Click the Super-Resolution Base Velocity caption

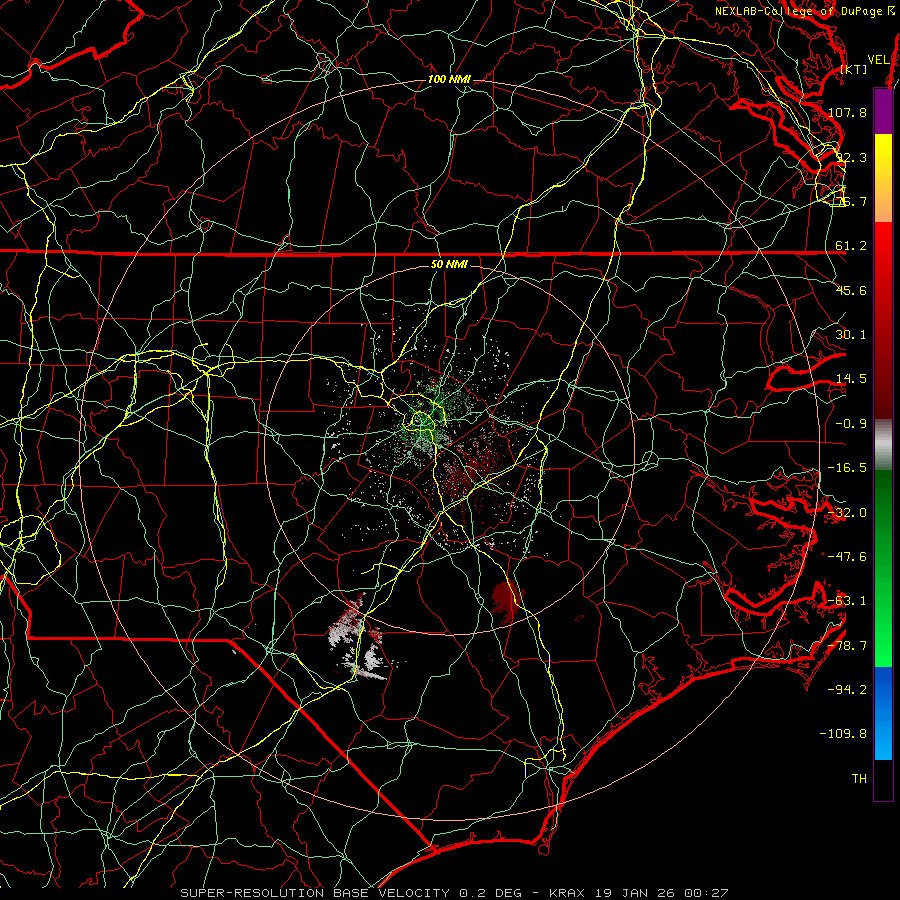point(455,893)
